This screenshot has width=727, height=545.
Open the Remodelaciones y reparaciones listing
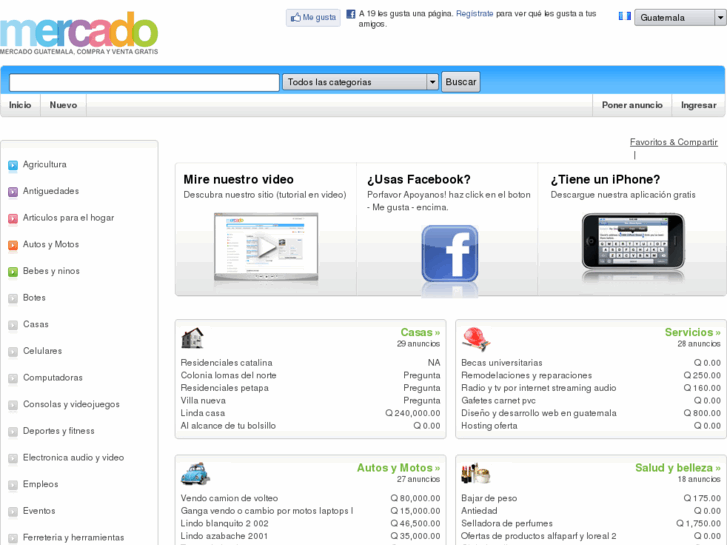point(526,375)
